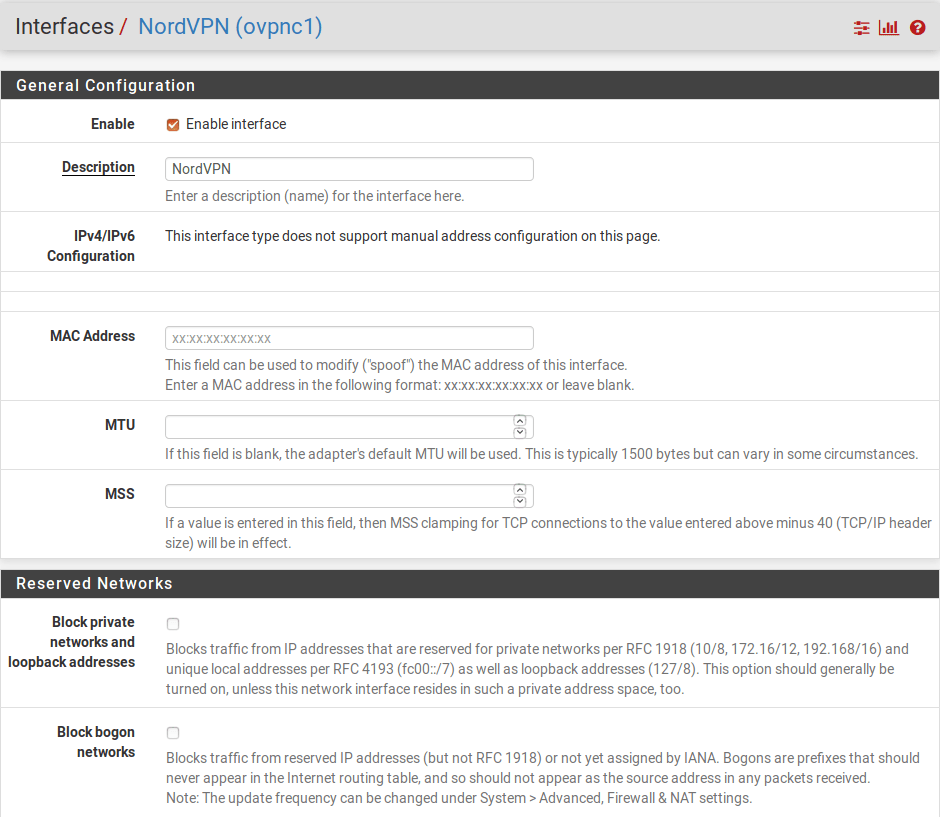Increase MSS value with up arrow
940x817 pixels.
tap(519, 491)
